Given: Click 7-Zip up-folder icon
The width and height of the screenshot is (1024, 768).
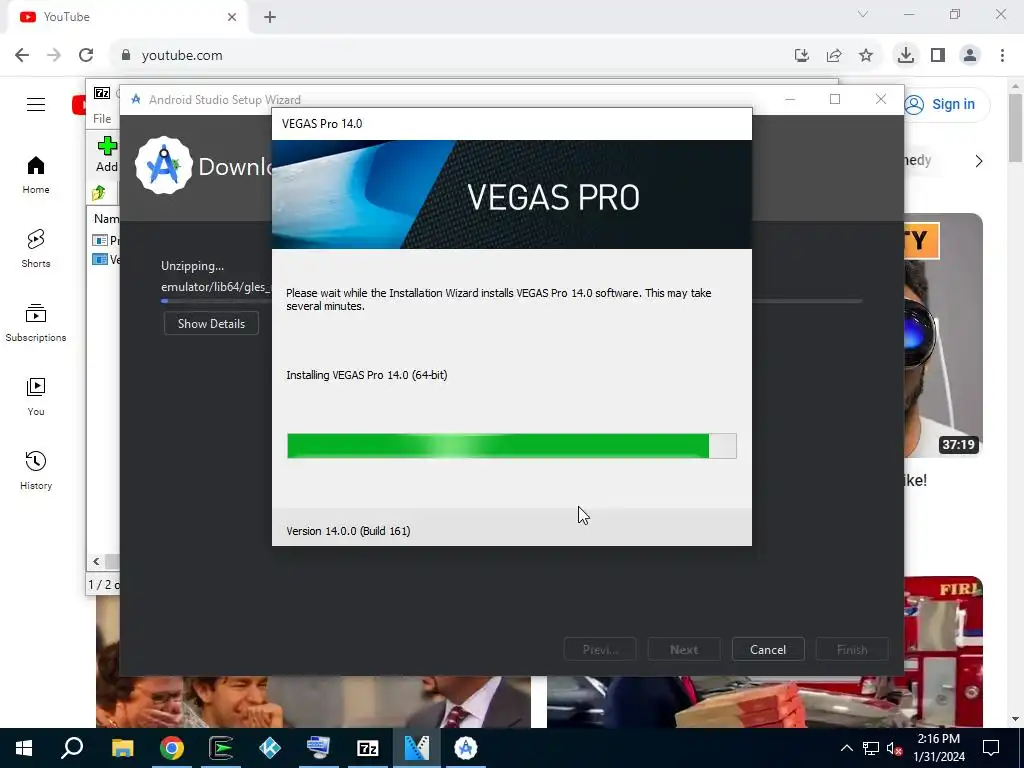Looking at the screenshot, I should tap(99, 193).
